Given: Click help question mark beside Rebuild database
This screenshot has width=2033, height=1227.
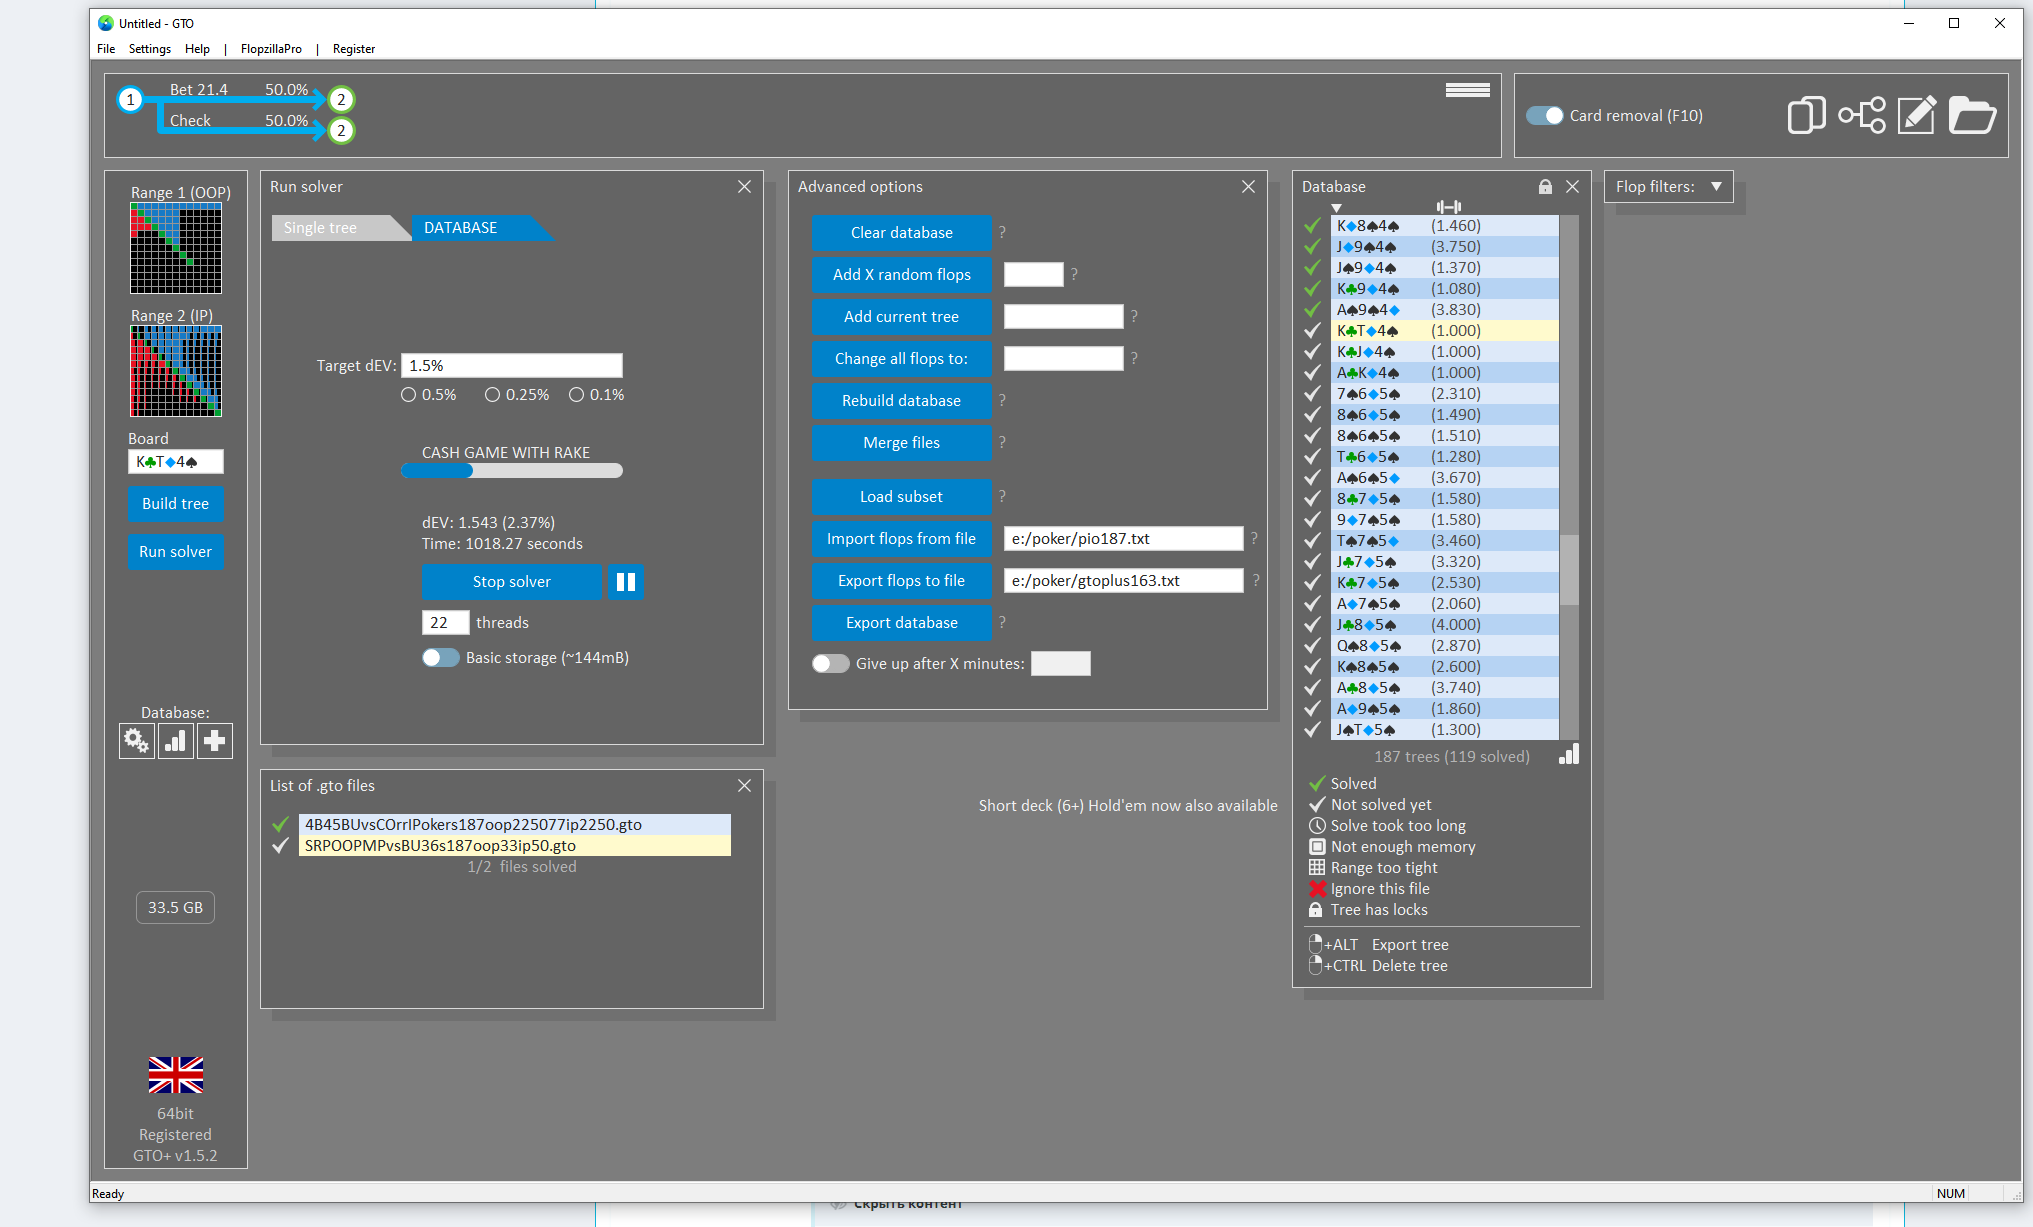Looking at the screenshot, I should pos(1002,401).
